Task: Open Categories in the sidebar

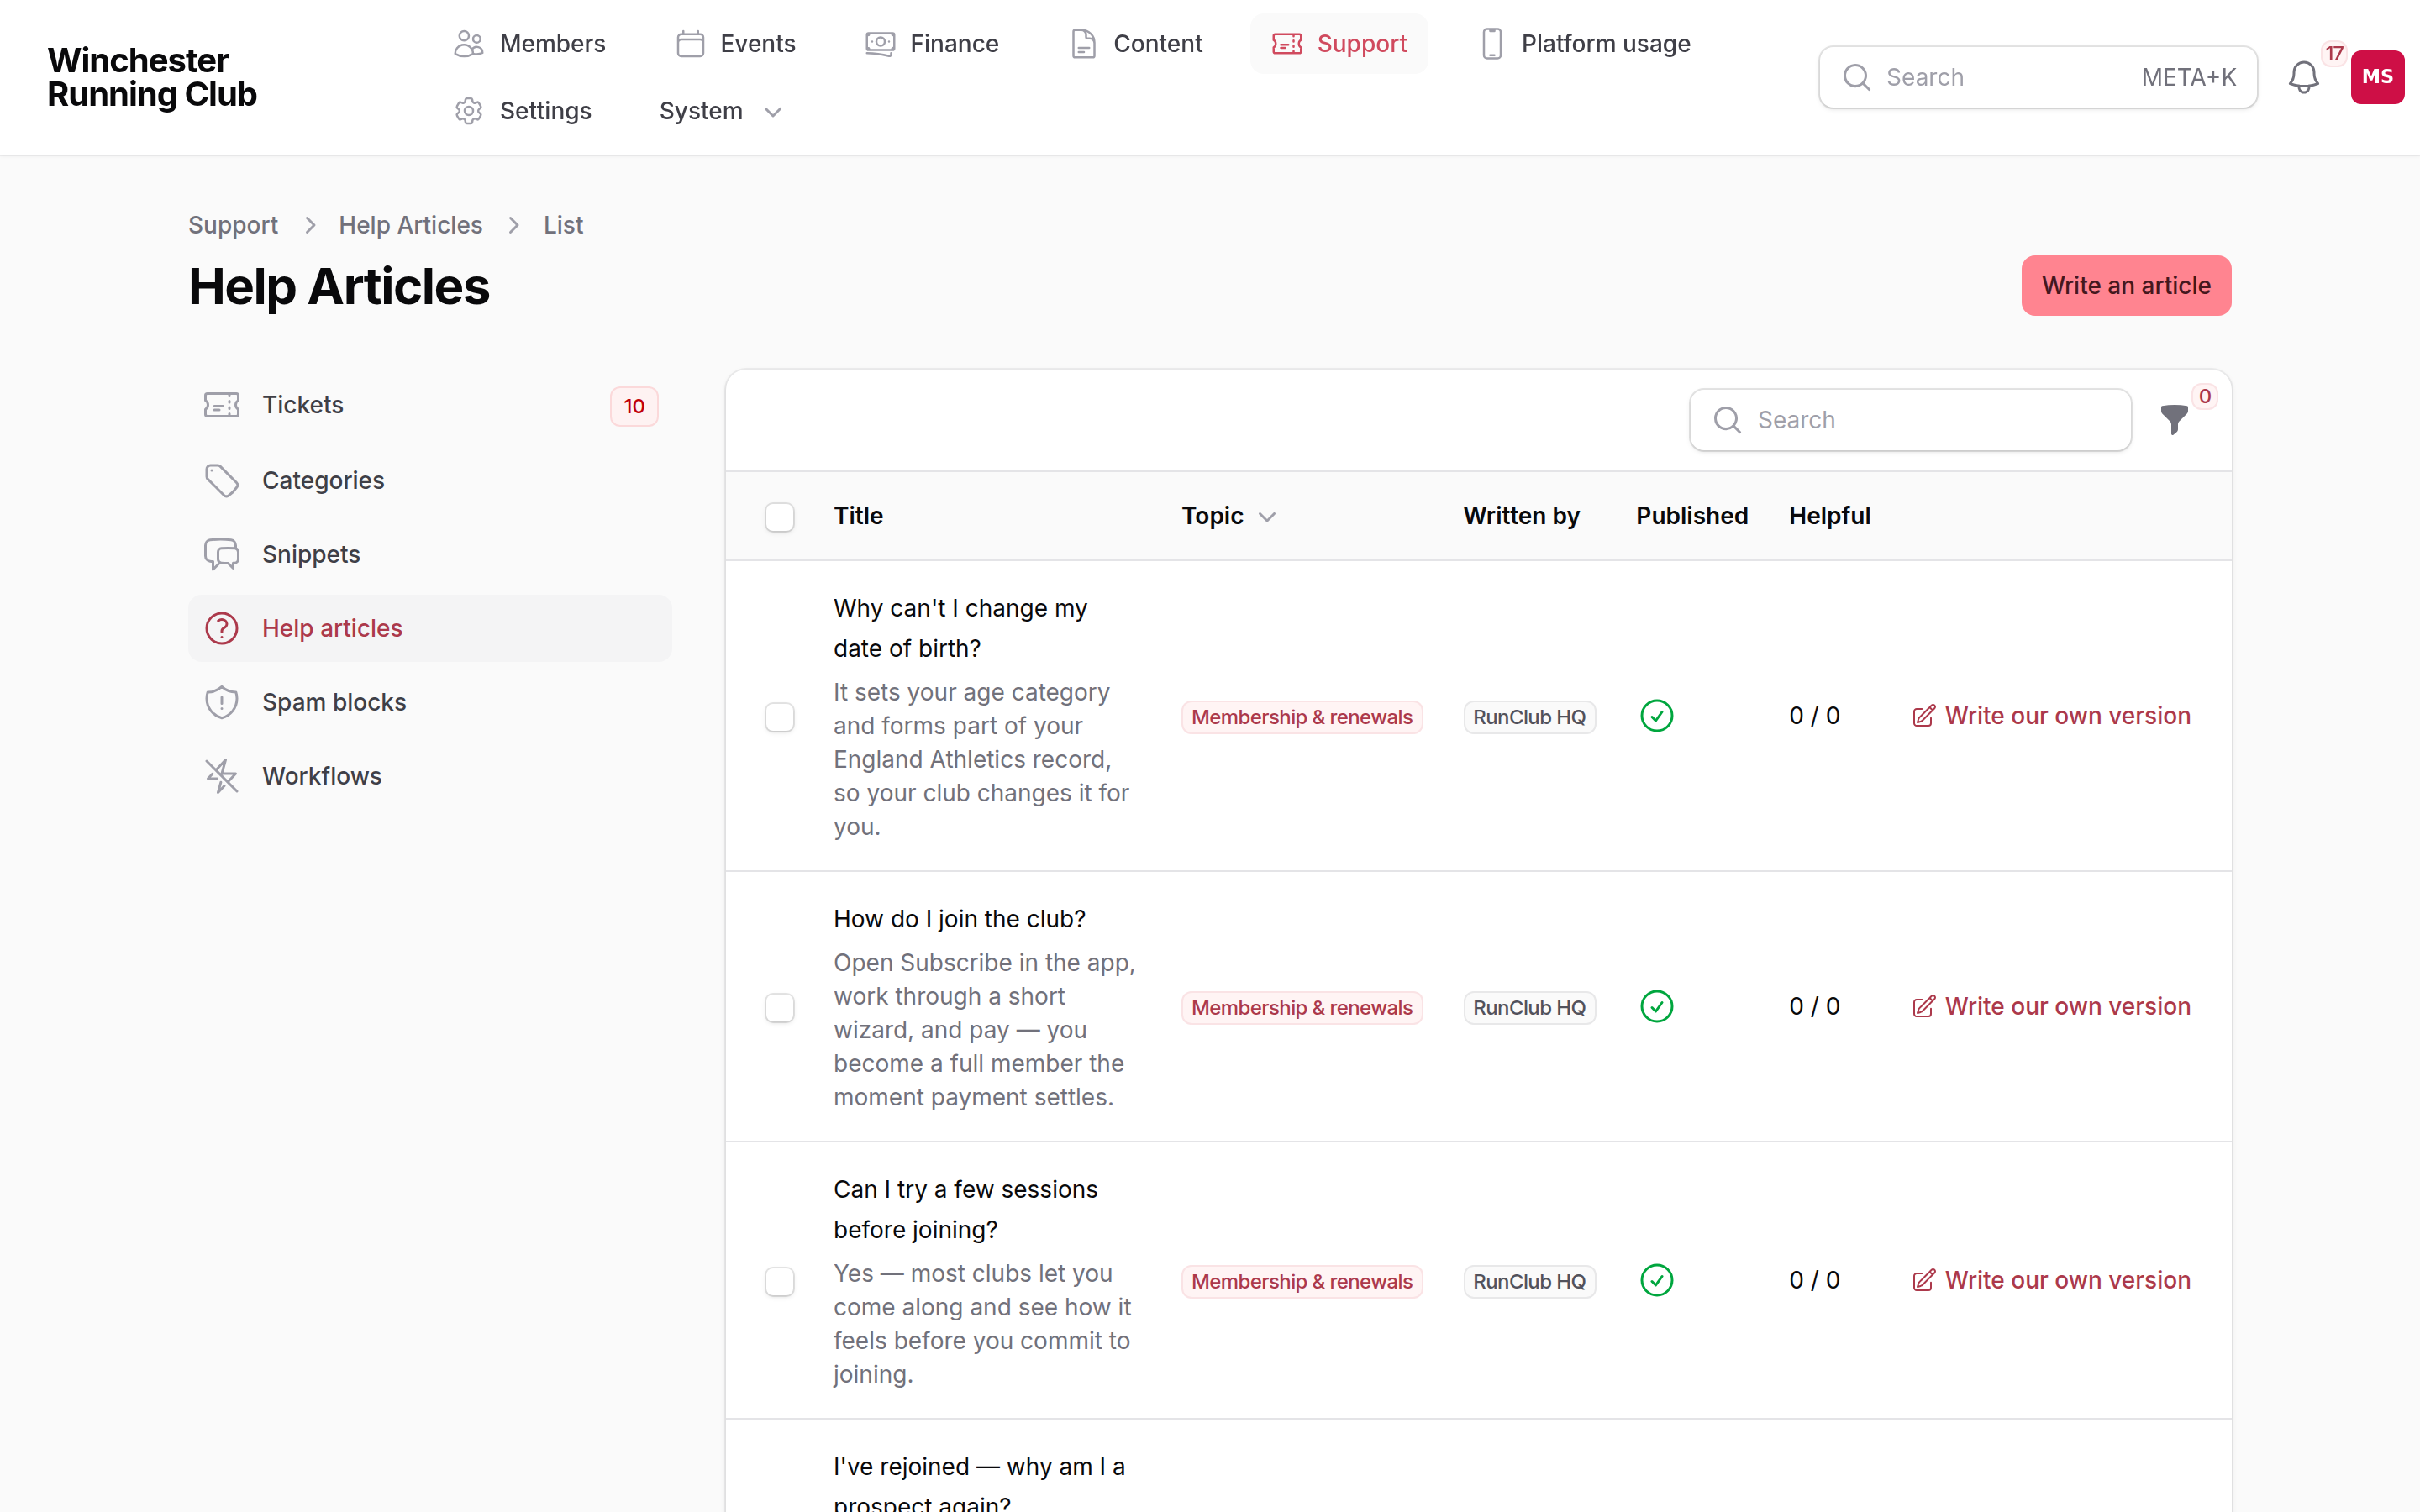Action: point(430,481)
